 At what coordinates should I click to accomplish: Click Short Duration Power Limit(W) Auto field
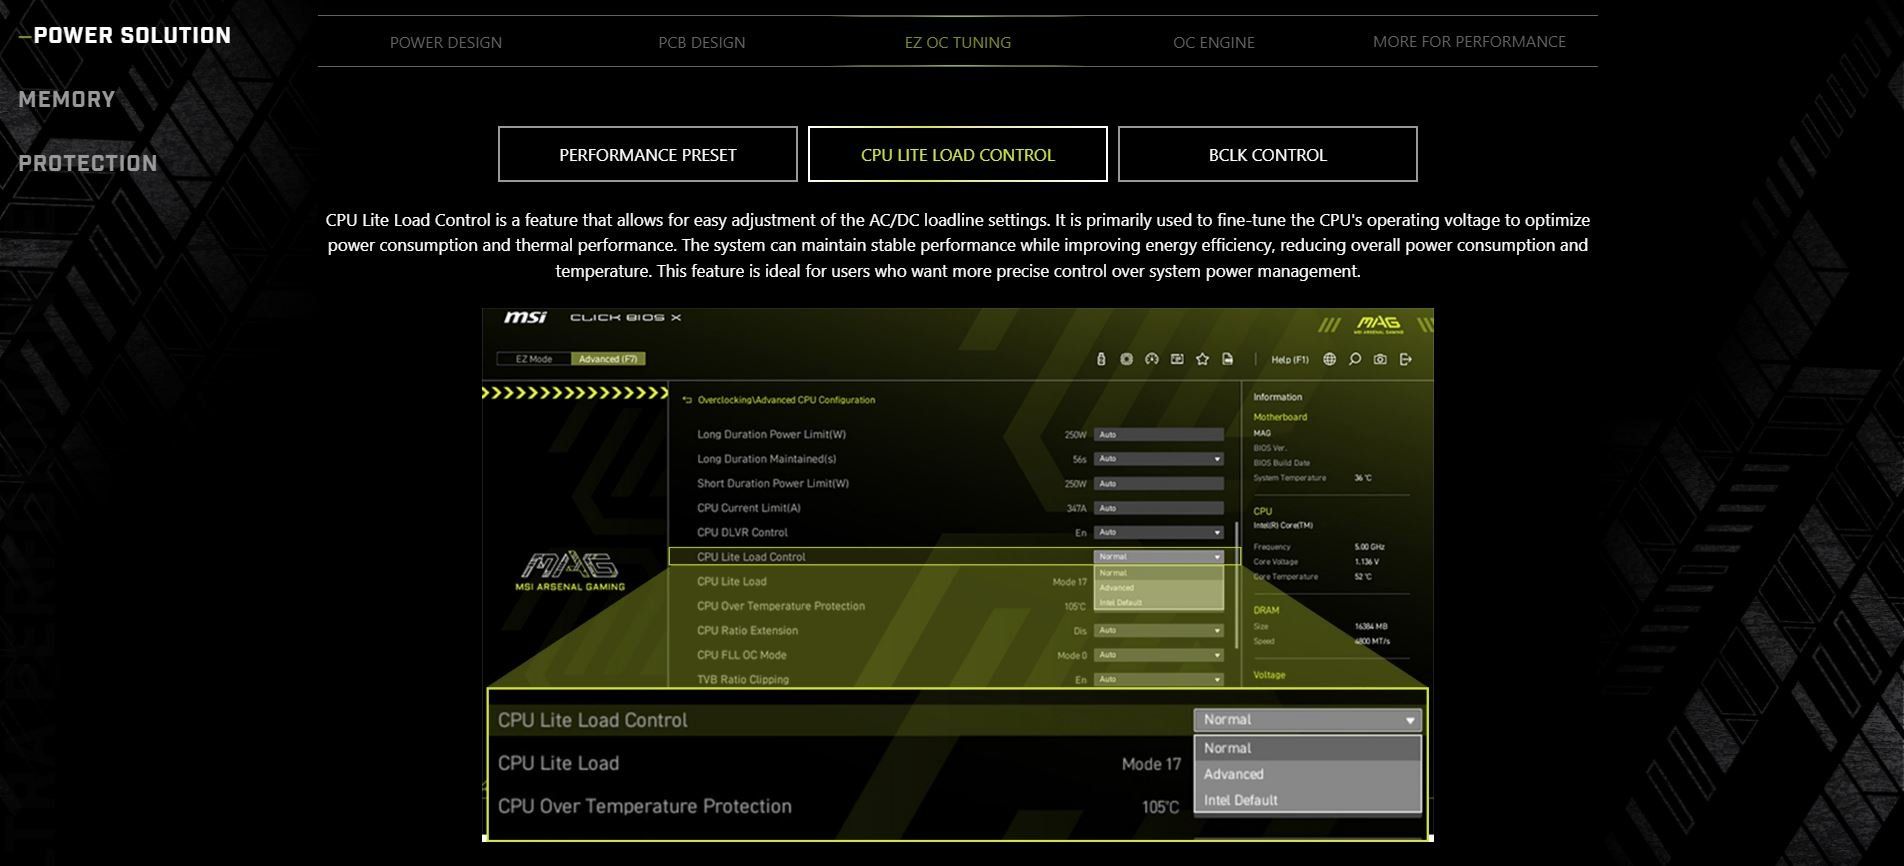pyautogui.click(x=1159, y=484)
